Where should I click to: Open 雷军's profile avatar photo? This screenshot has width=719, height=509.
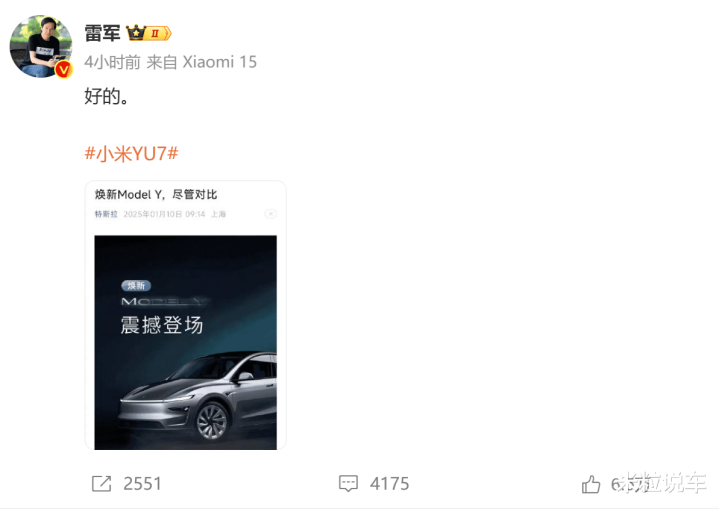(x=41, y=46)
